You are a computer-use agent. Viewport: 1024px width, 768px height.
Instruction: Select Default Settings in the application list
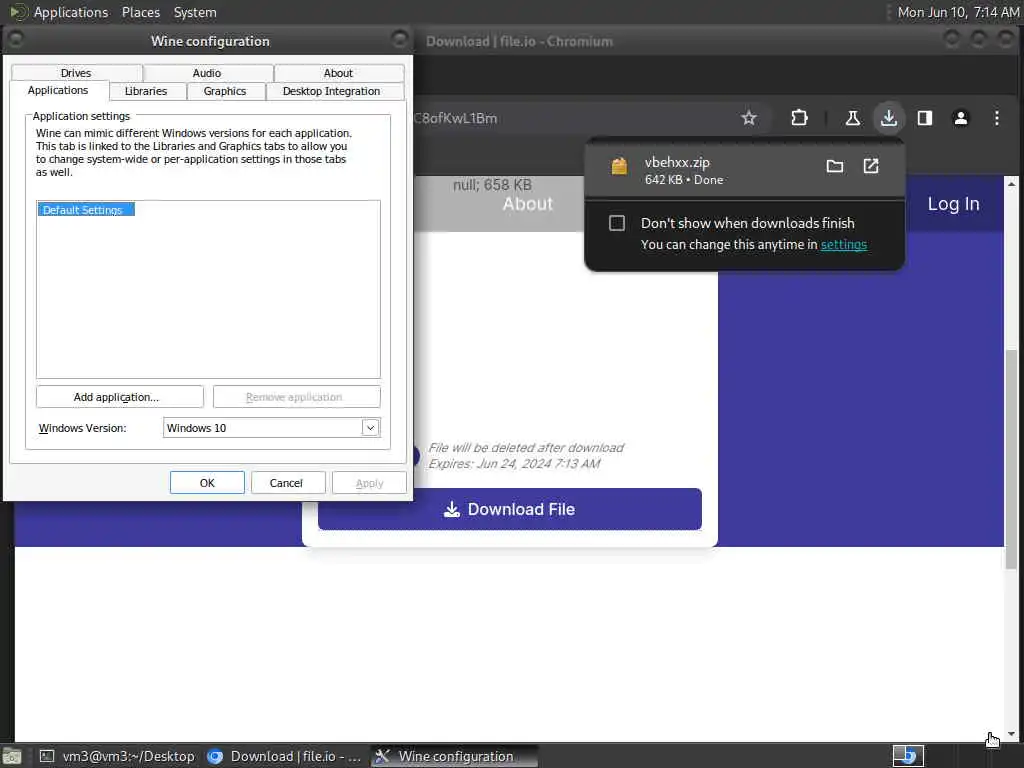tap(86, 210)
